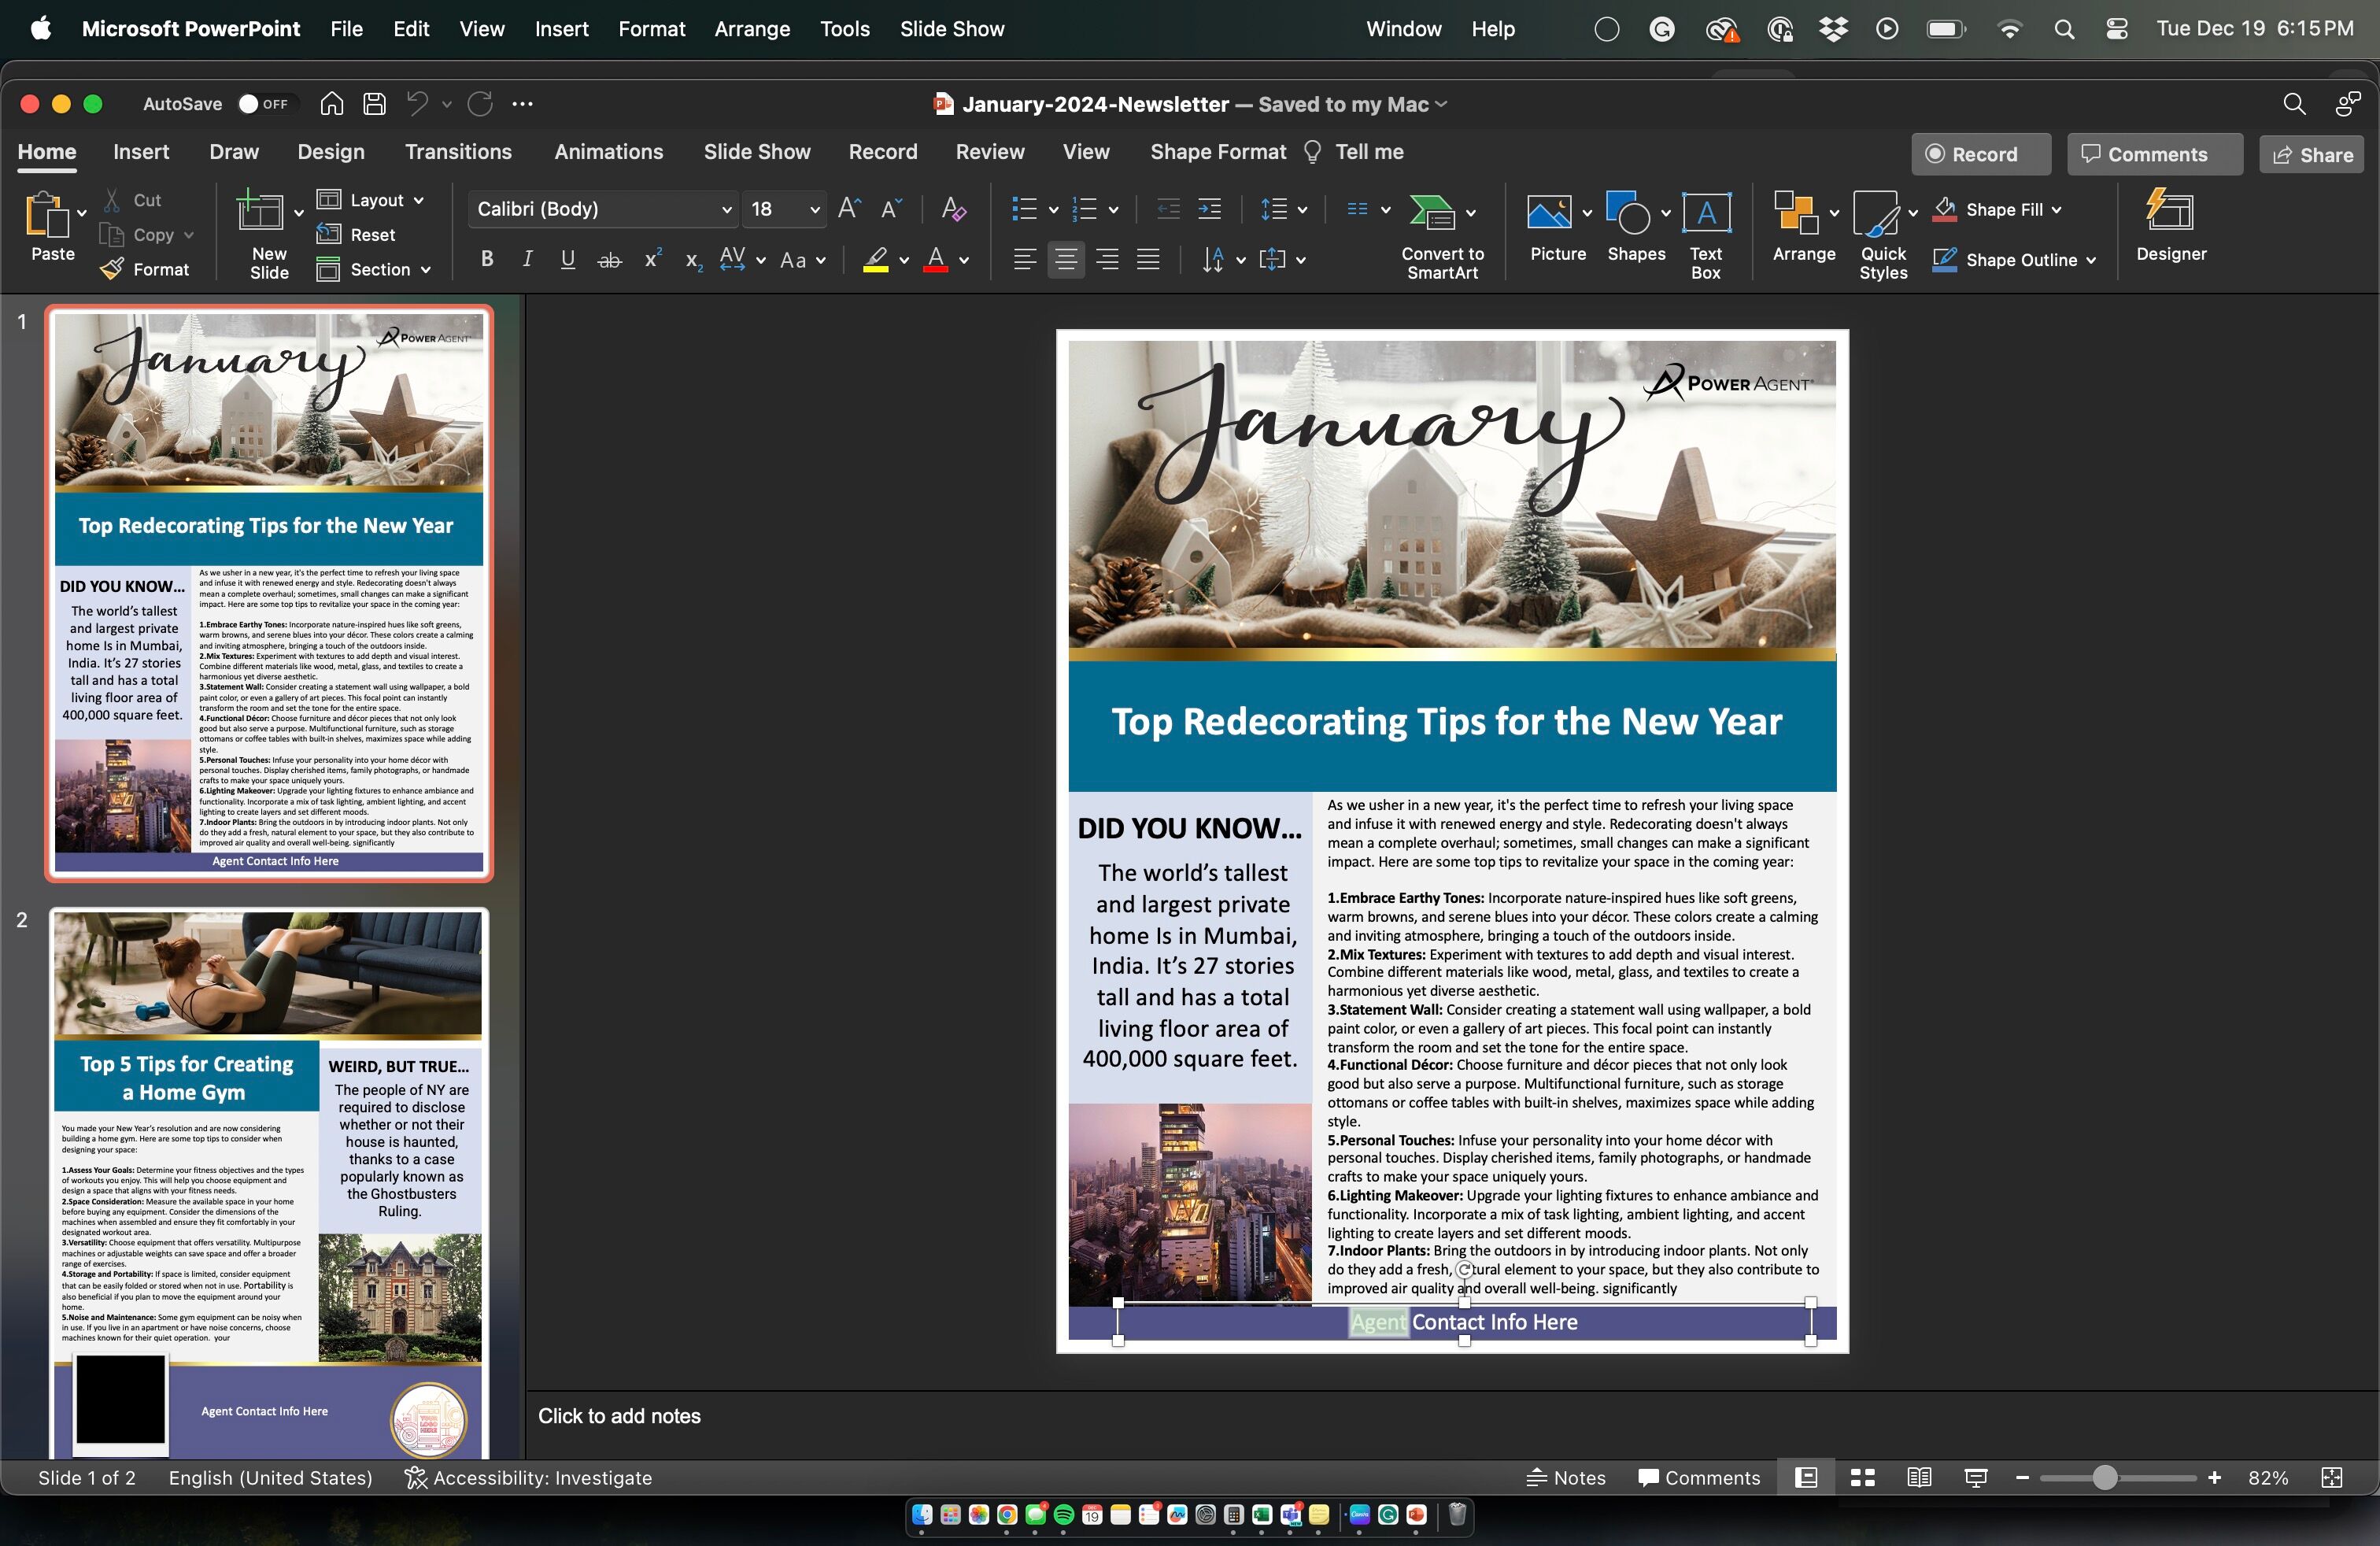Open the Shape Fill dropdown arrow

[2057, 210]
